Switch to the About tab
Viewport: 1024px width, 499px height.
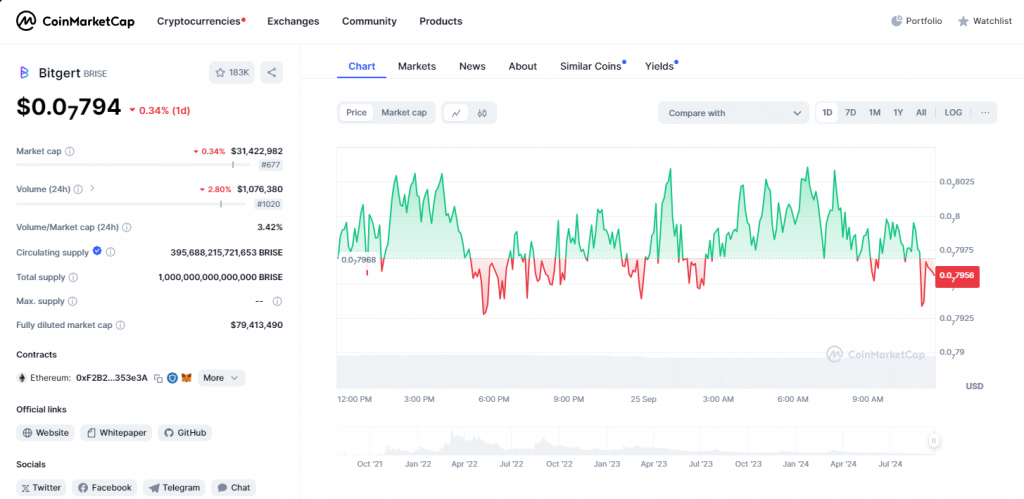coord(522,66)
